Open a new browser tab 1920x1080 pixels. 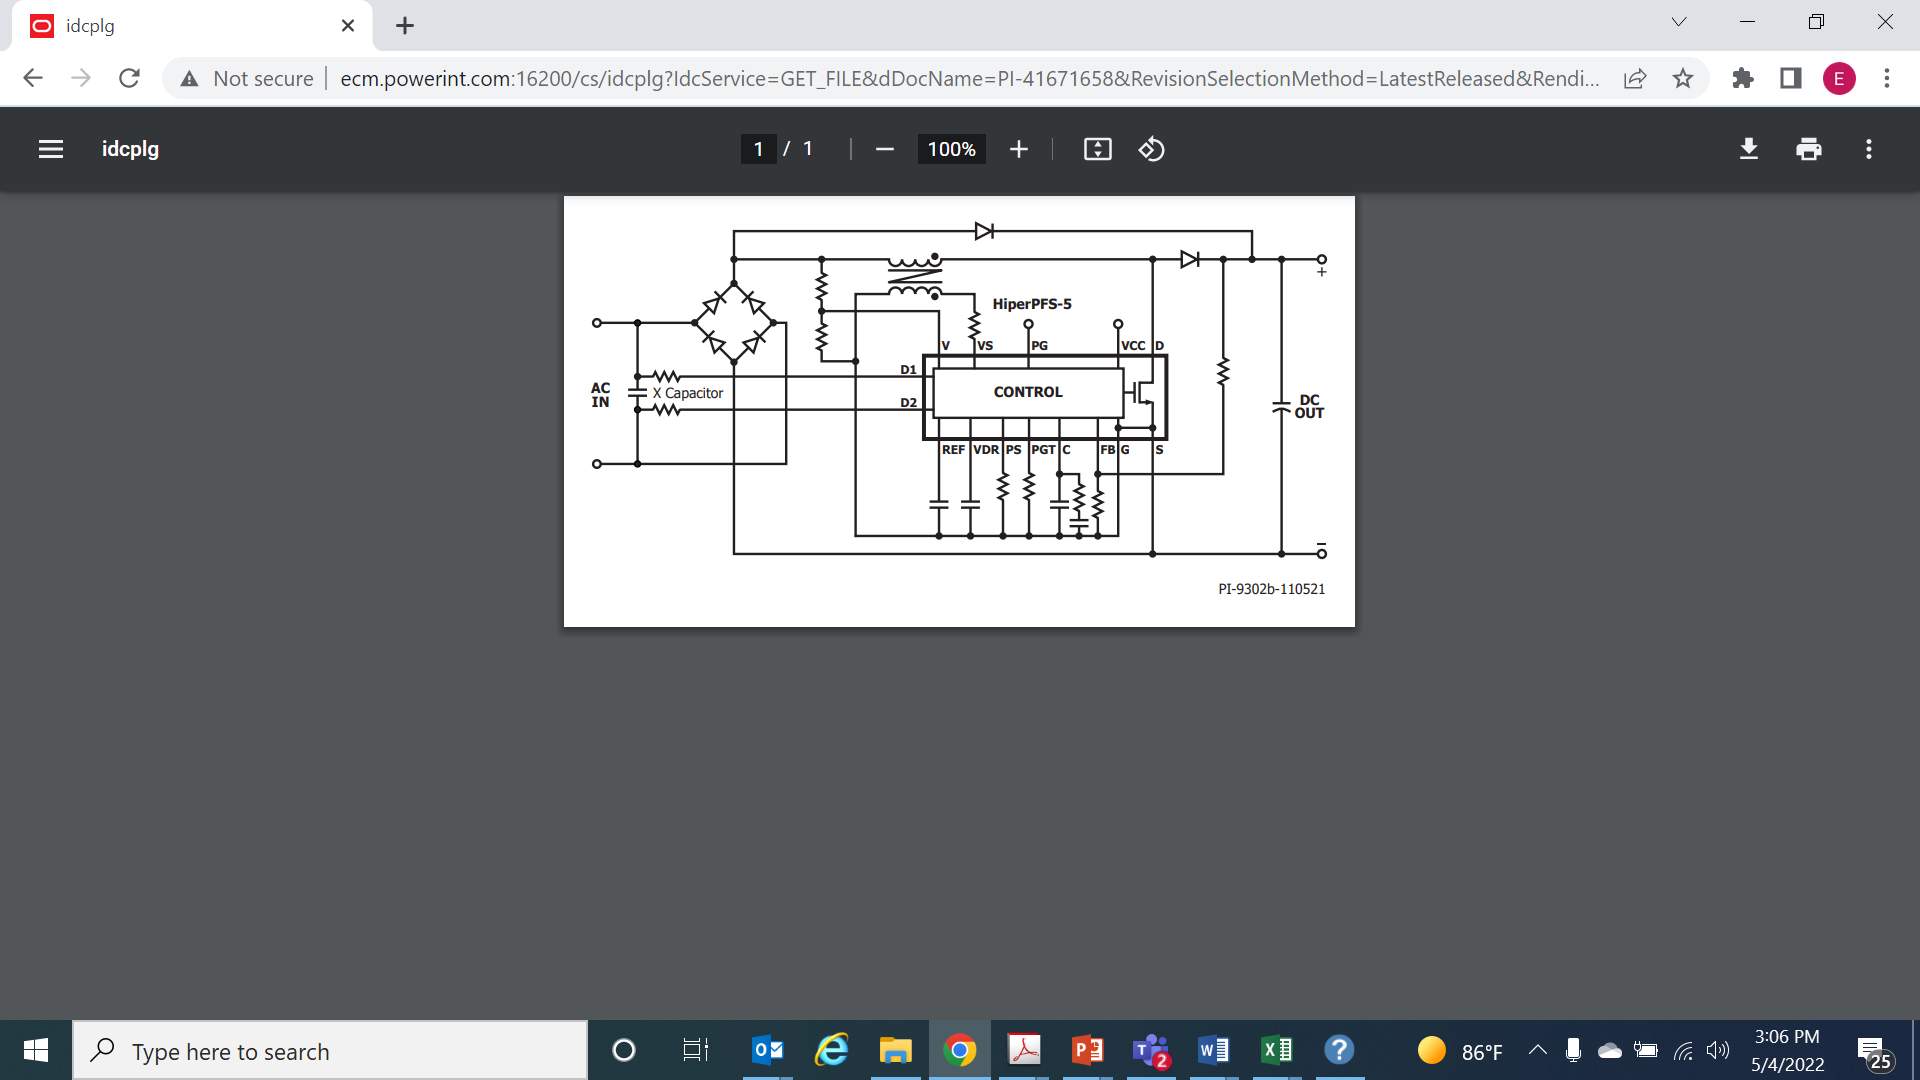404,26
